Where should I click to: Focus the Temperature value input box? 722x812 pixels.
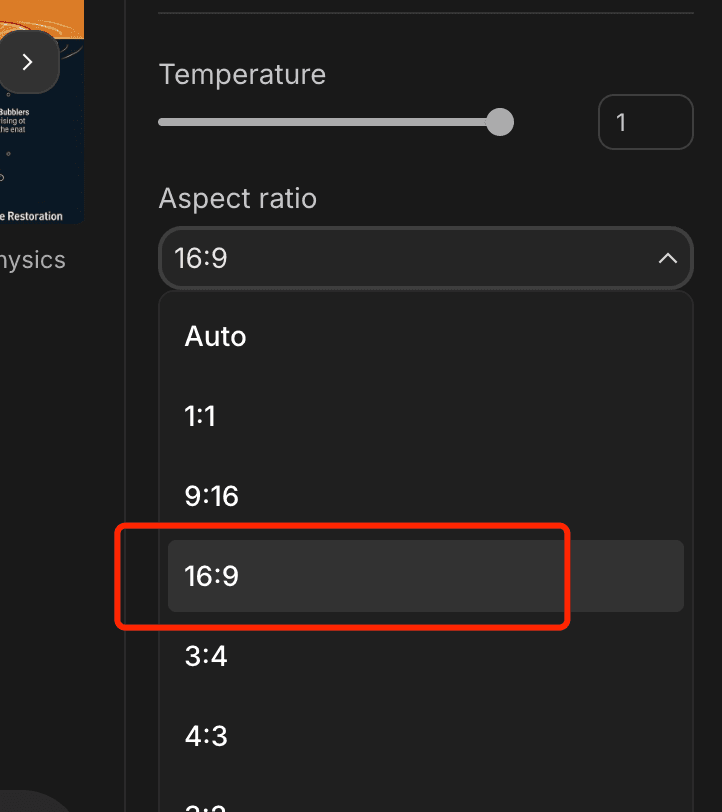click(x=645, y=122)
